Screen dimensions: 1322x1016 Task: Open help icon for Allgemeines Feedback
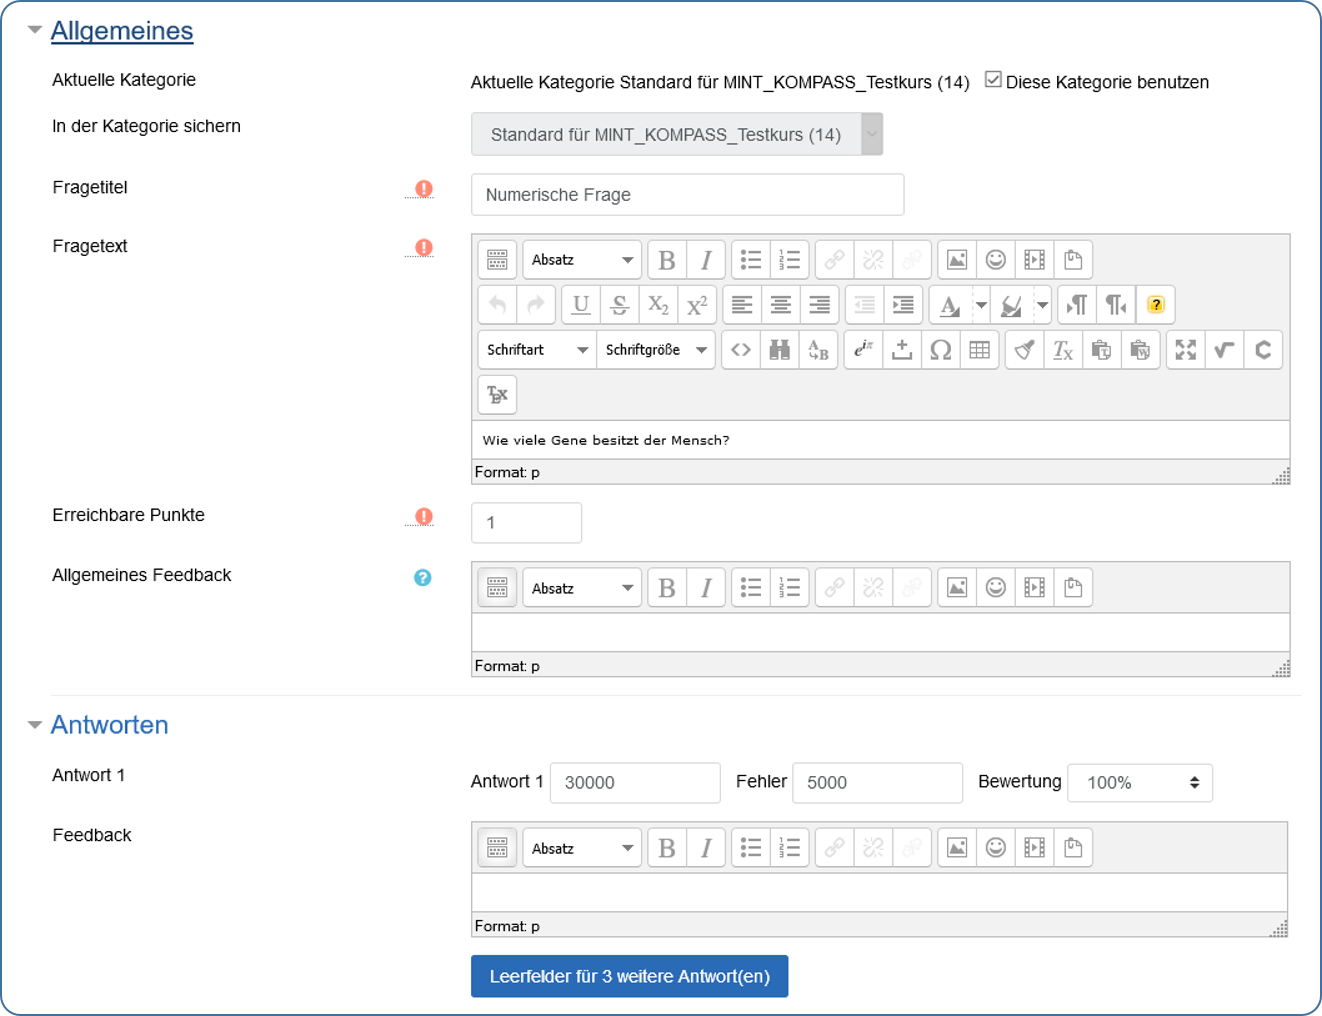click(x=423, y=577)
